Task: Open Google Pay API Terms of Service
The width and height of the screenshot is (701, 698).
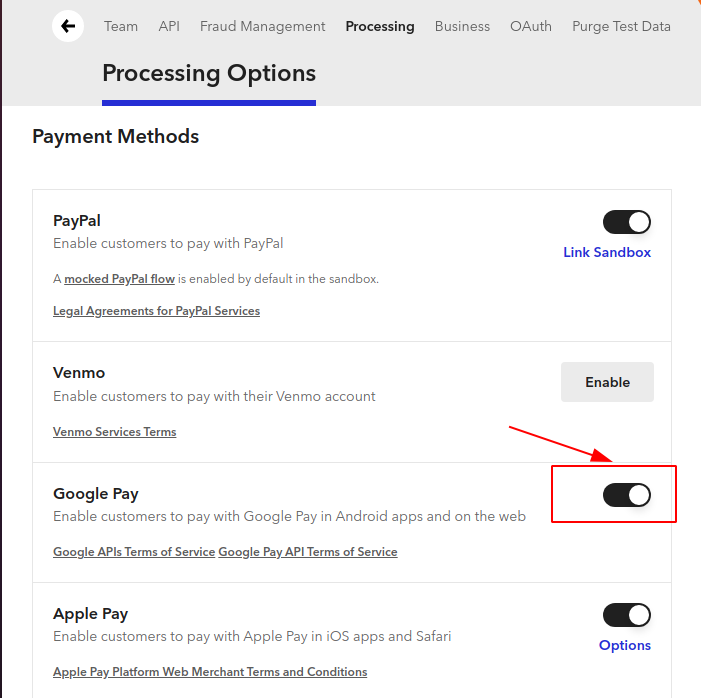Action: (308, 552)
